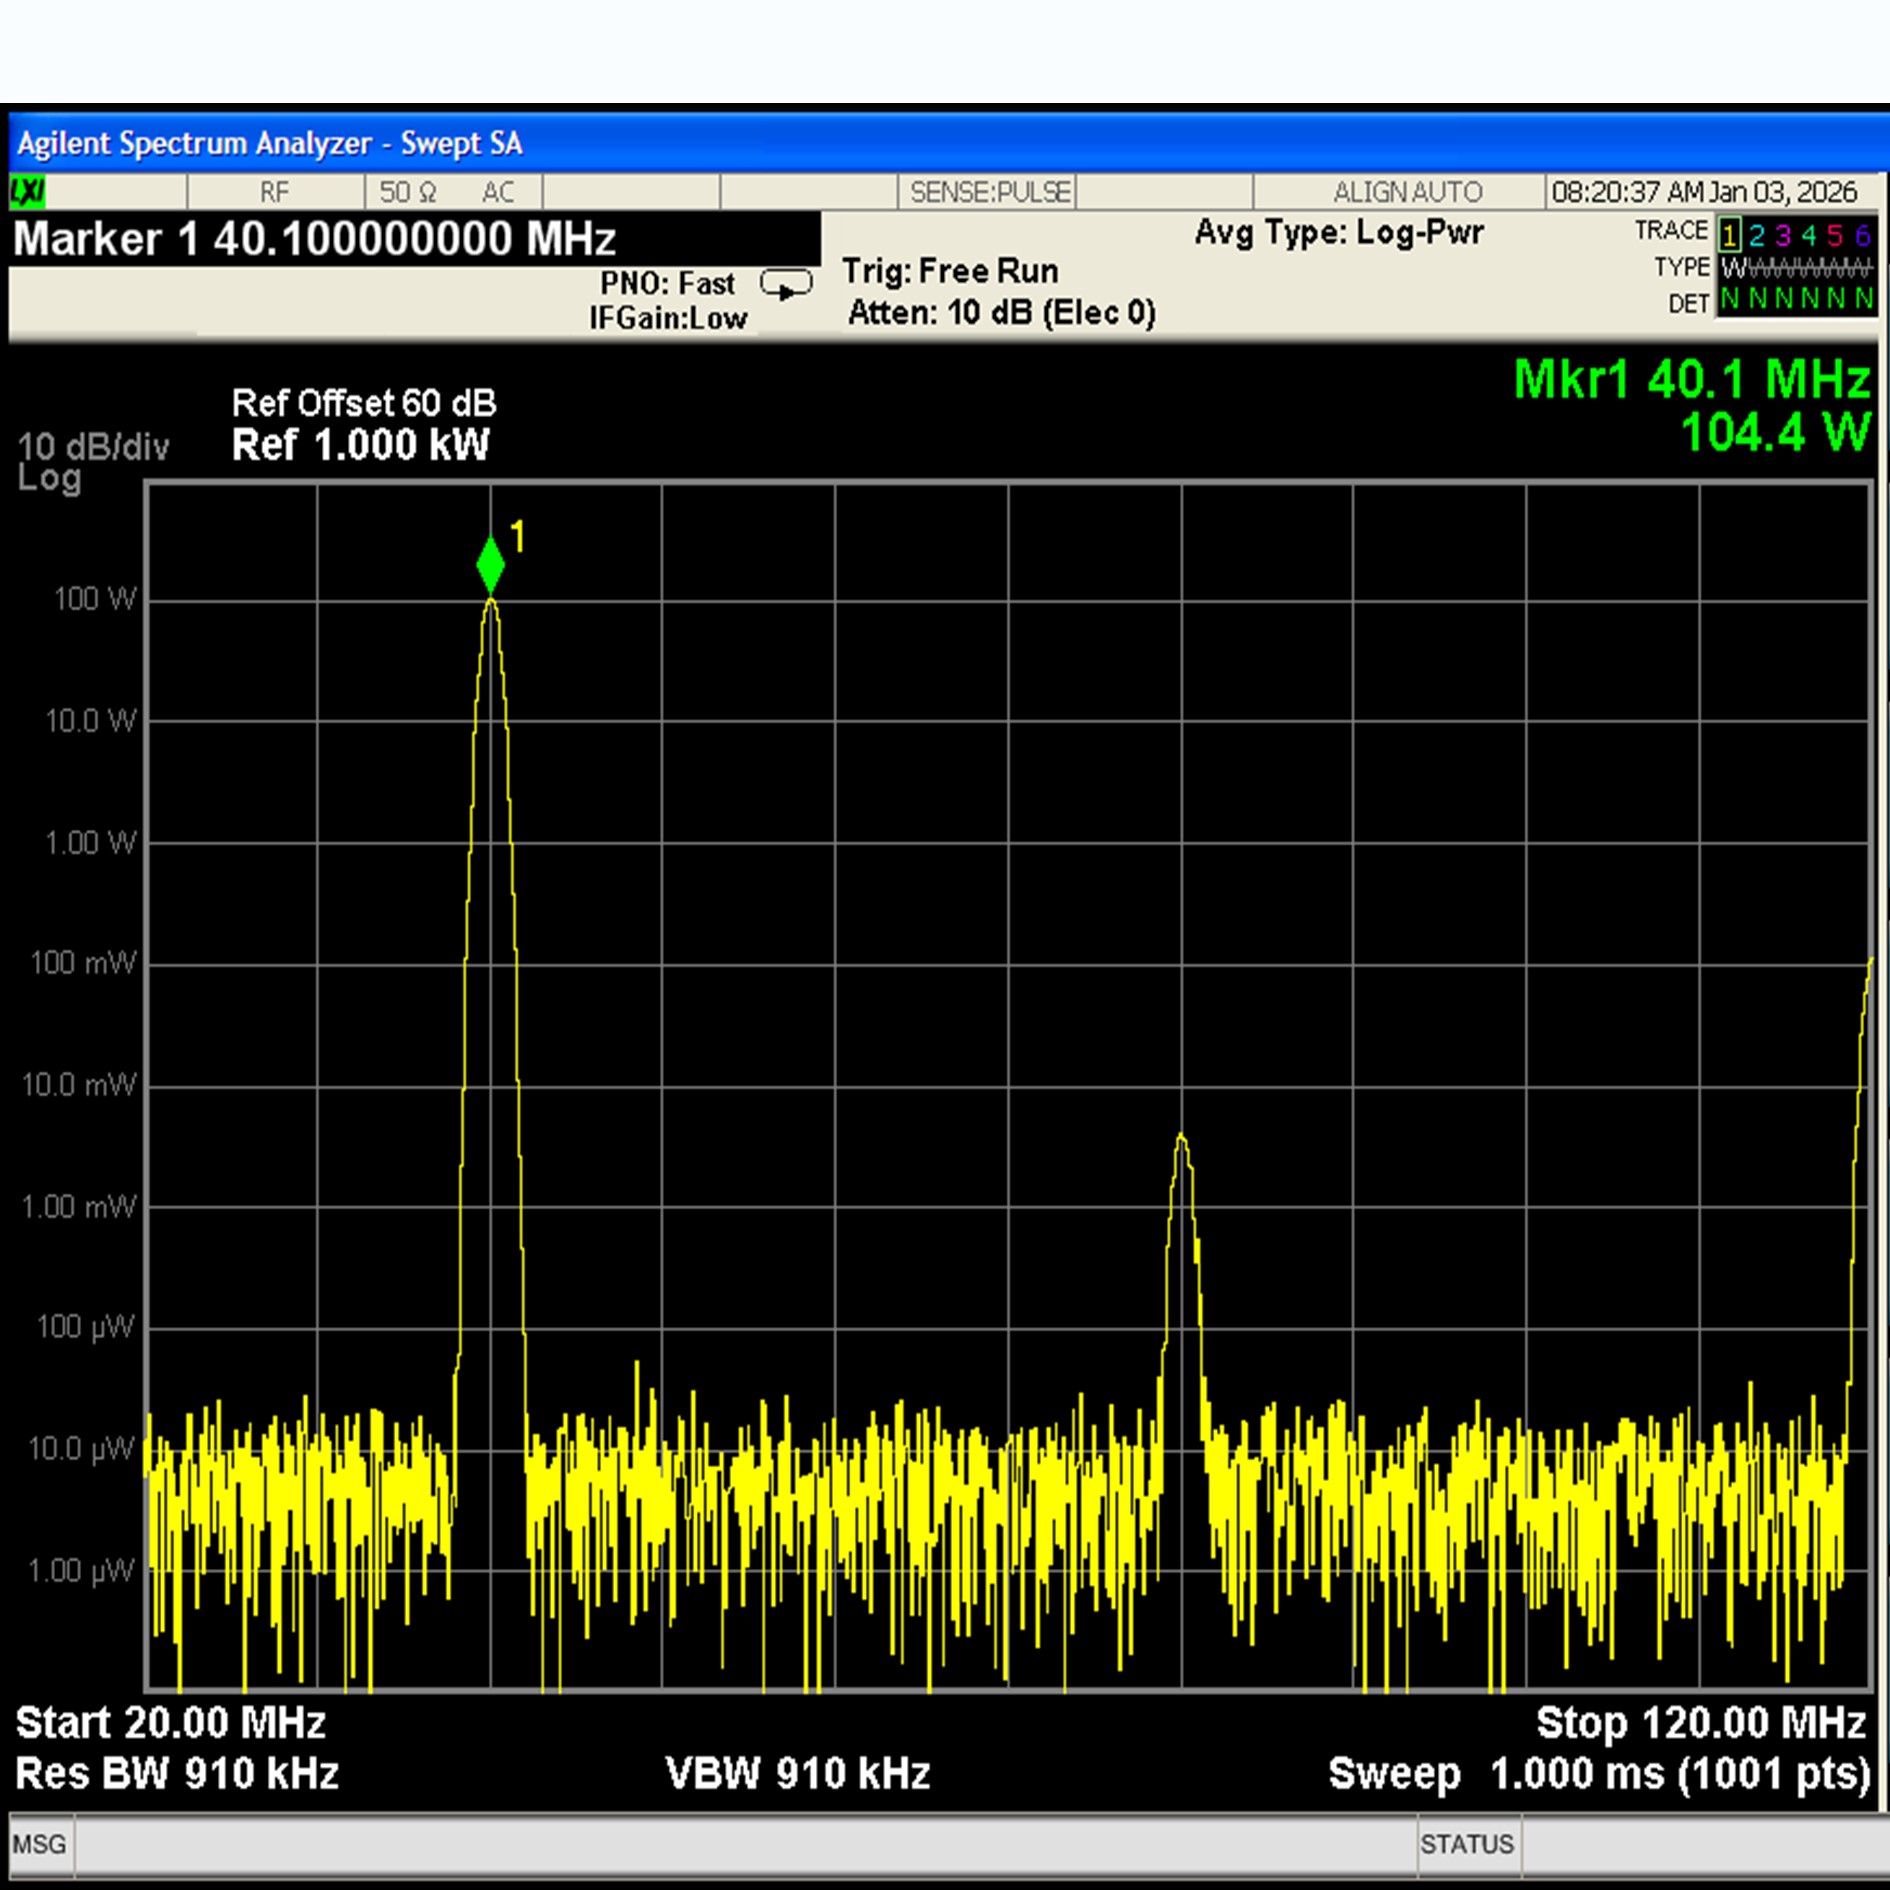Screen dimensions: 1890x1890
Task: Click the DET row detector indicators
Action: [1796, 299]
